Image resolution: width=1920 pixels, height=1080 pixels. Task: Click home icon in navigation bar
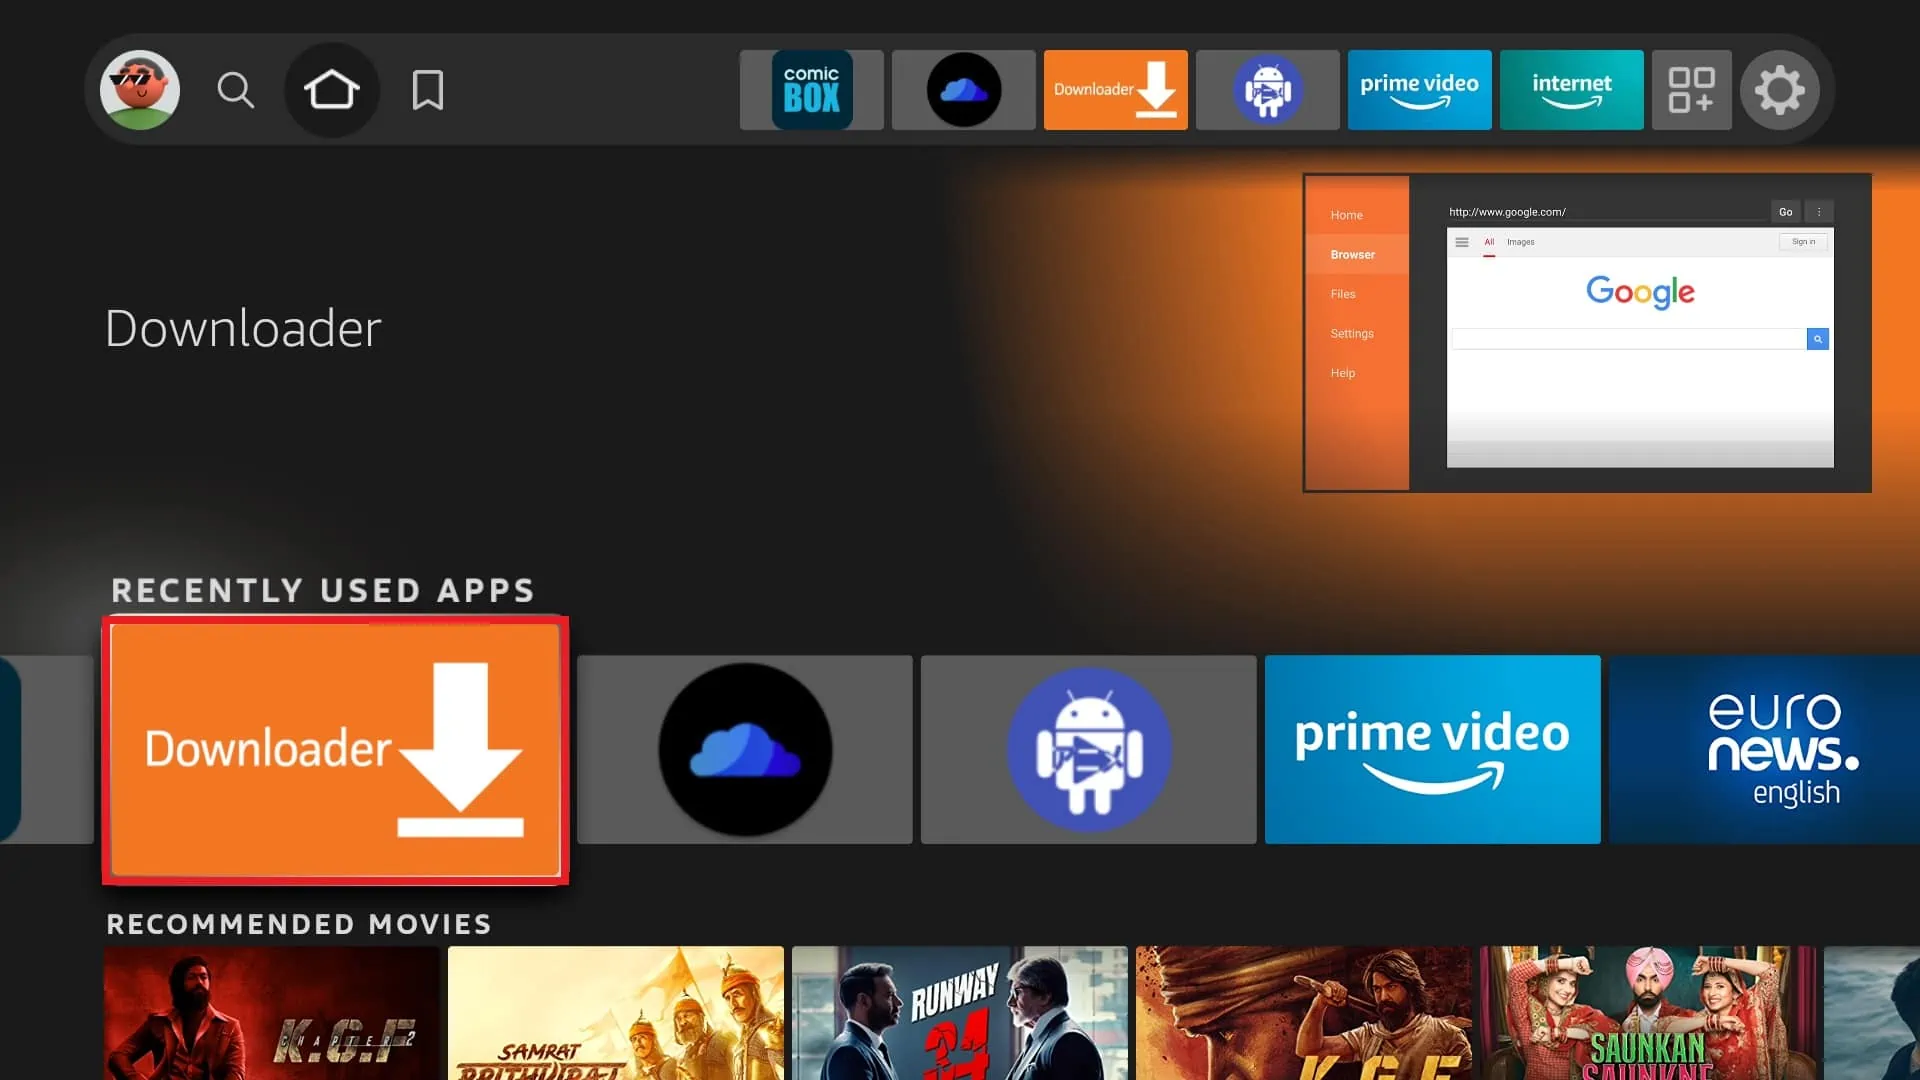click(332, 88)
